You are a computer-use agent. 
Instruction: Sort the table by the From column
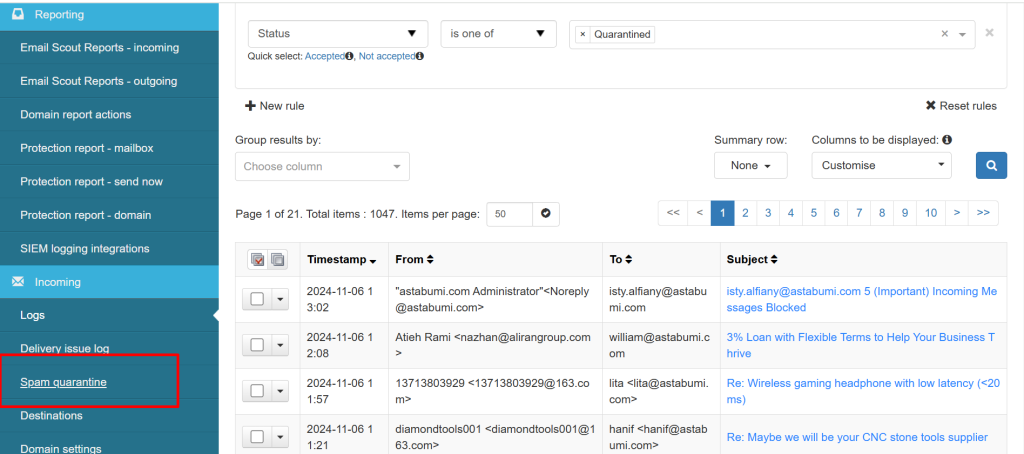[x=414, y=259]
